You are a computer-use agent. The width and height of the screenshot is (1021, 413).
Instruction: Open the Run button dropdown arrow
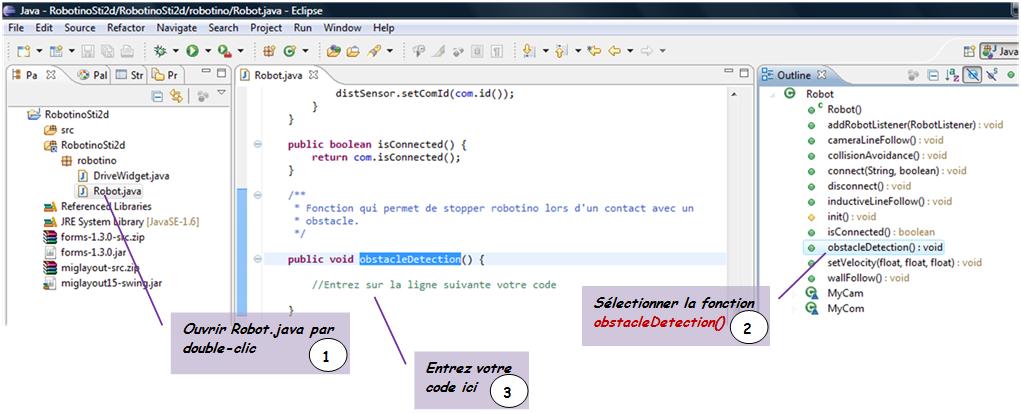(206, 51)
